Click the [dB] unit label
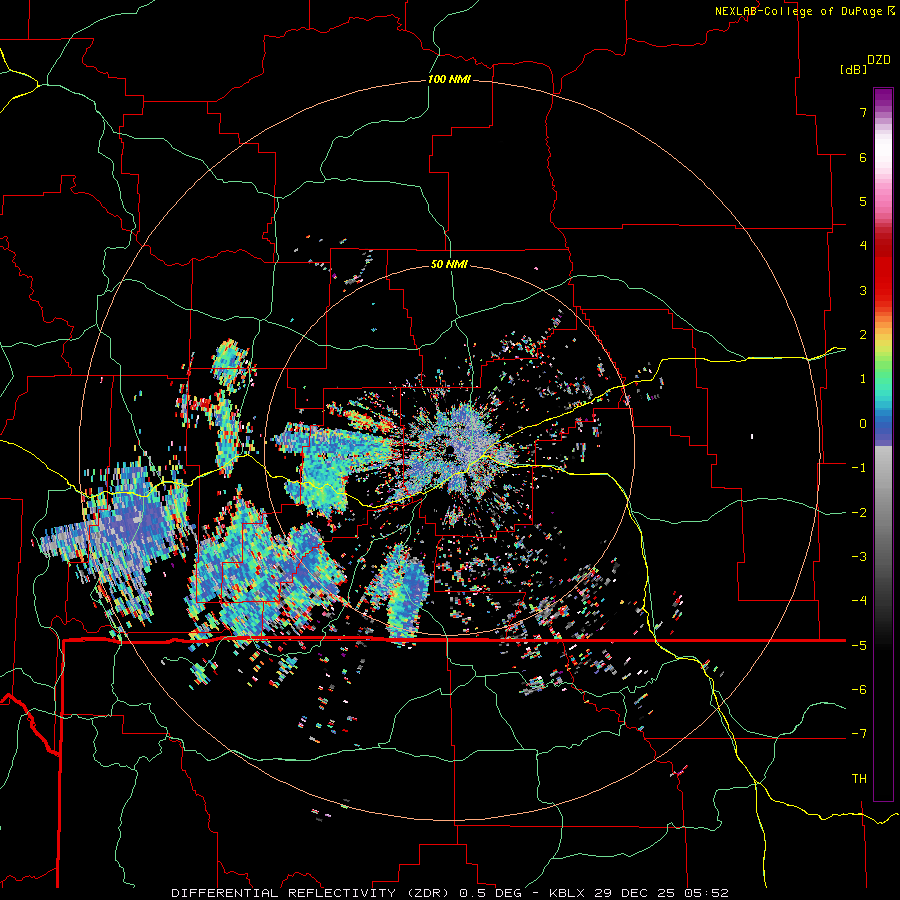The height and width of the screenshot is (900, 900). (853, 69)
